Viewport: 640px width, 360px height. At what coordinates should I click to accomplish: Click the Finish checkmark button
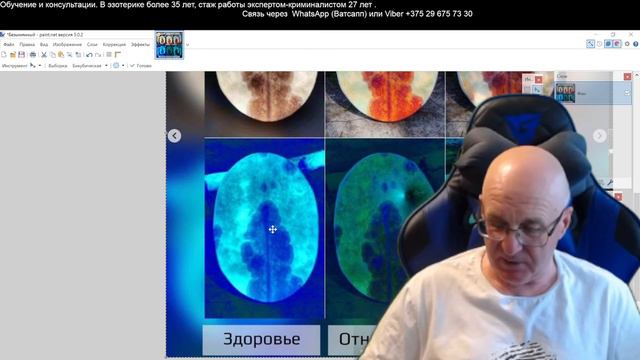[x=141, y=65]
